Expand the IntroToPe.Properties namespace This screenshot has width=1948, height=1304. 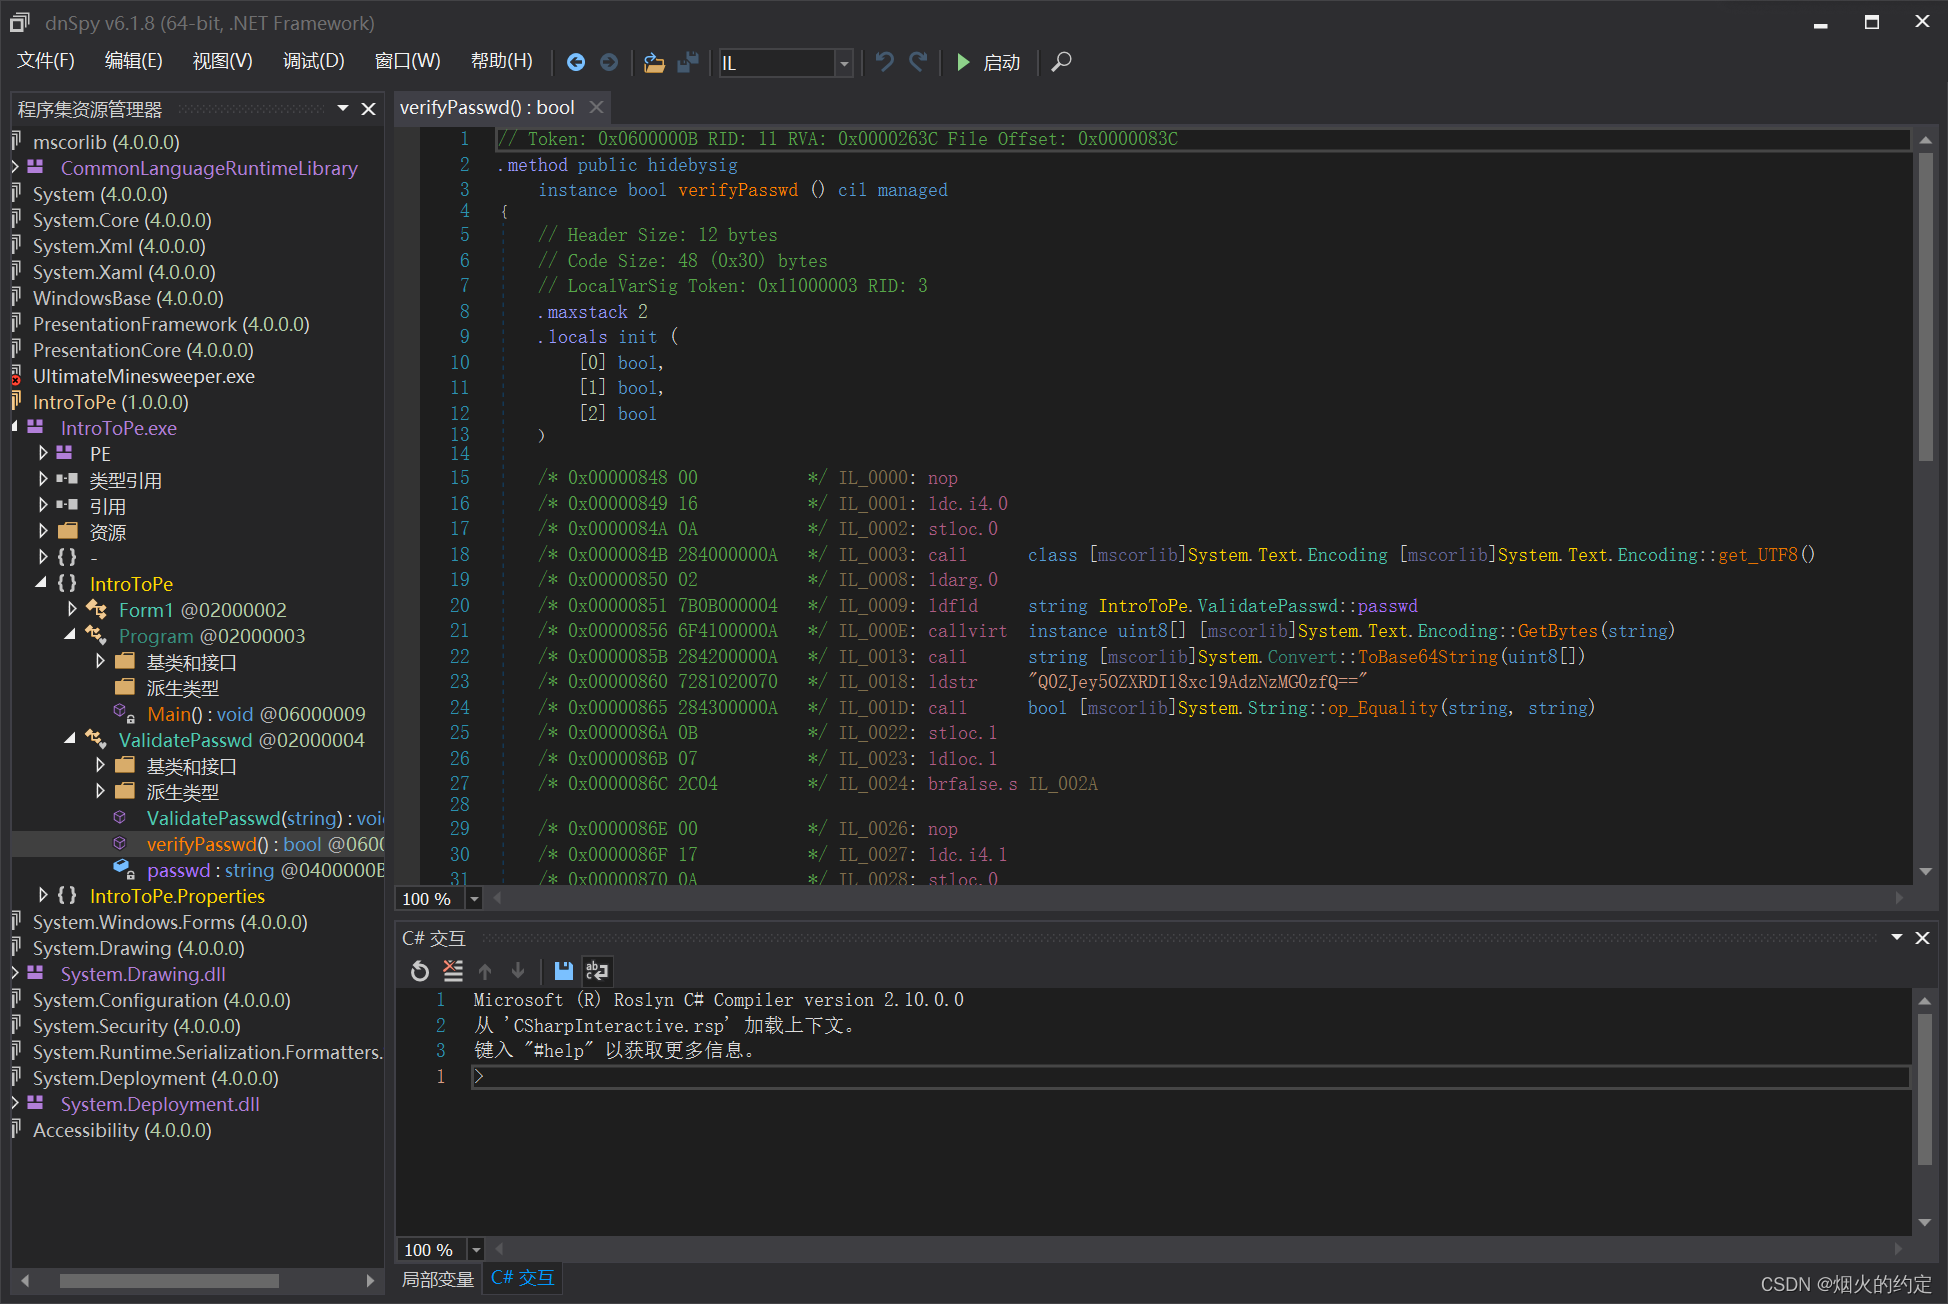click(43, 895)
